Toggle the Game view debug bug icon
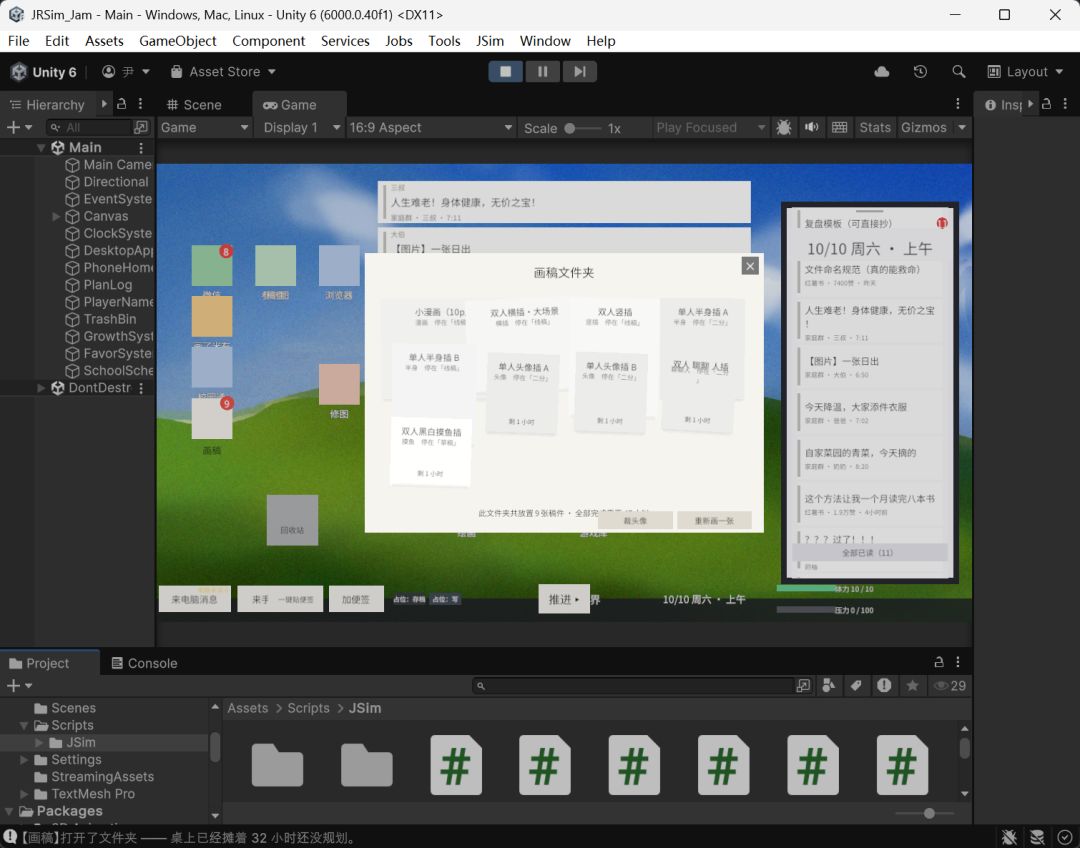The height and width of the screenshot is (848, 1080). coord(783,127)
